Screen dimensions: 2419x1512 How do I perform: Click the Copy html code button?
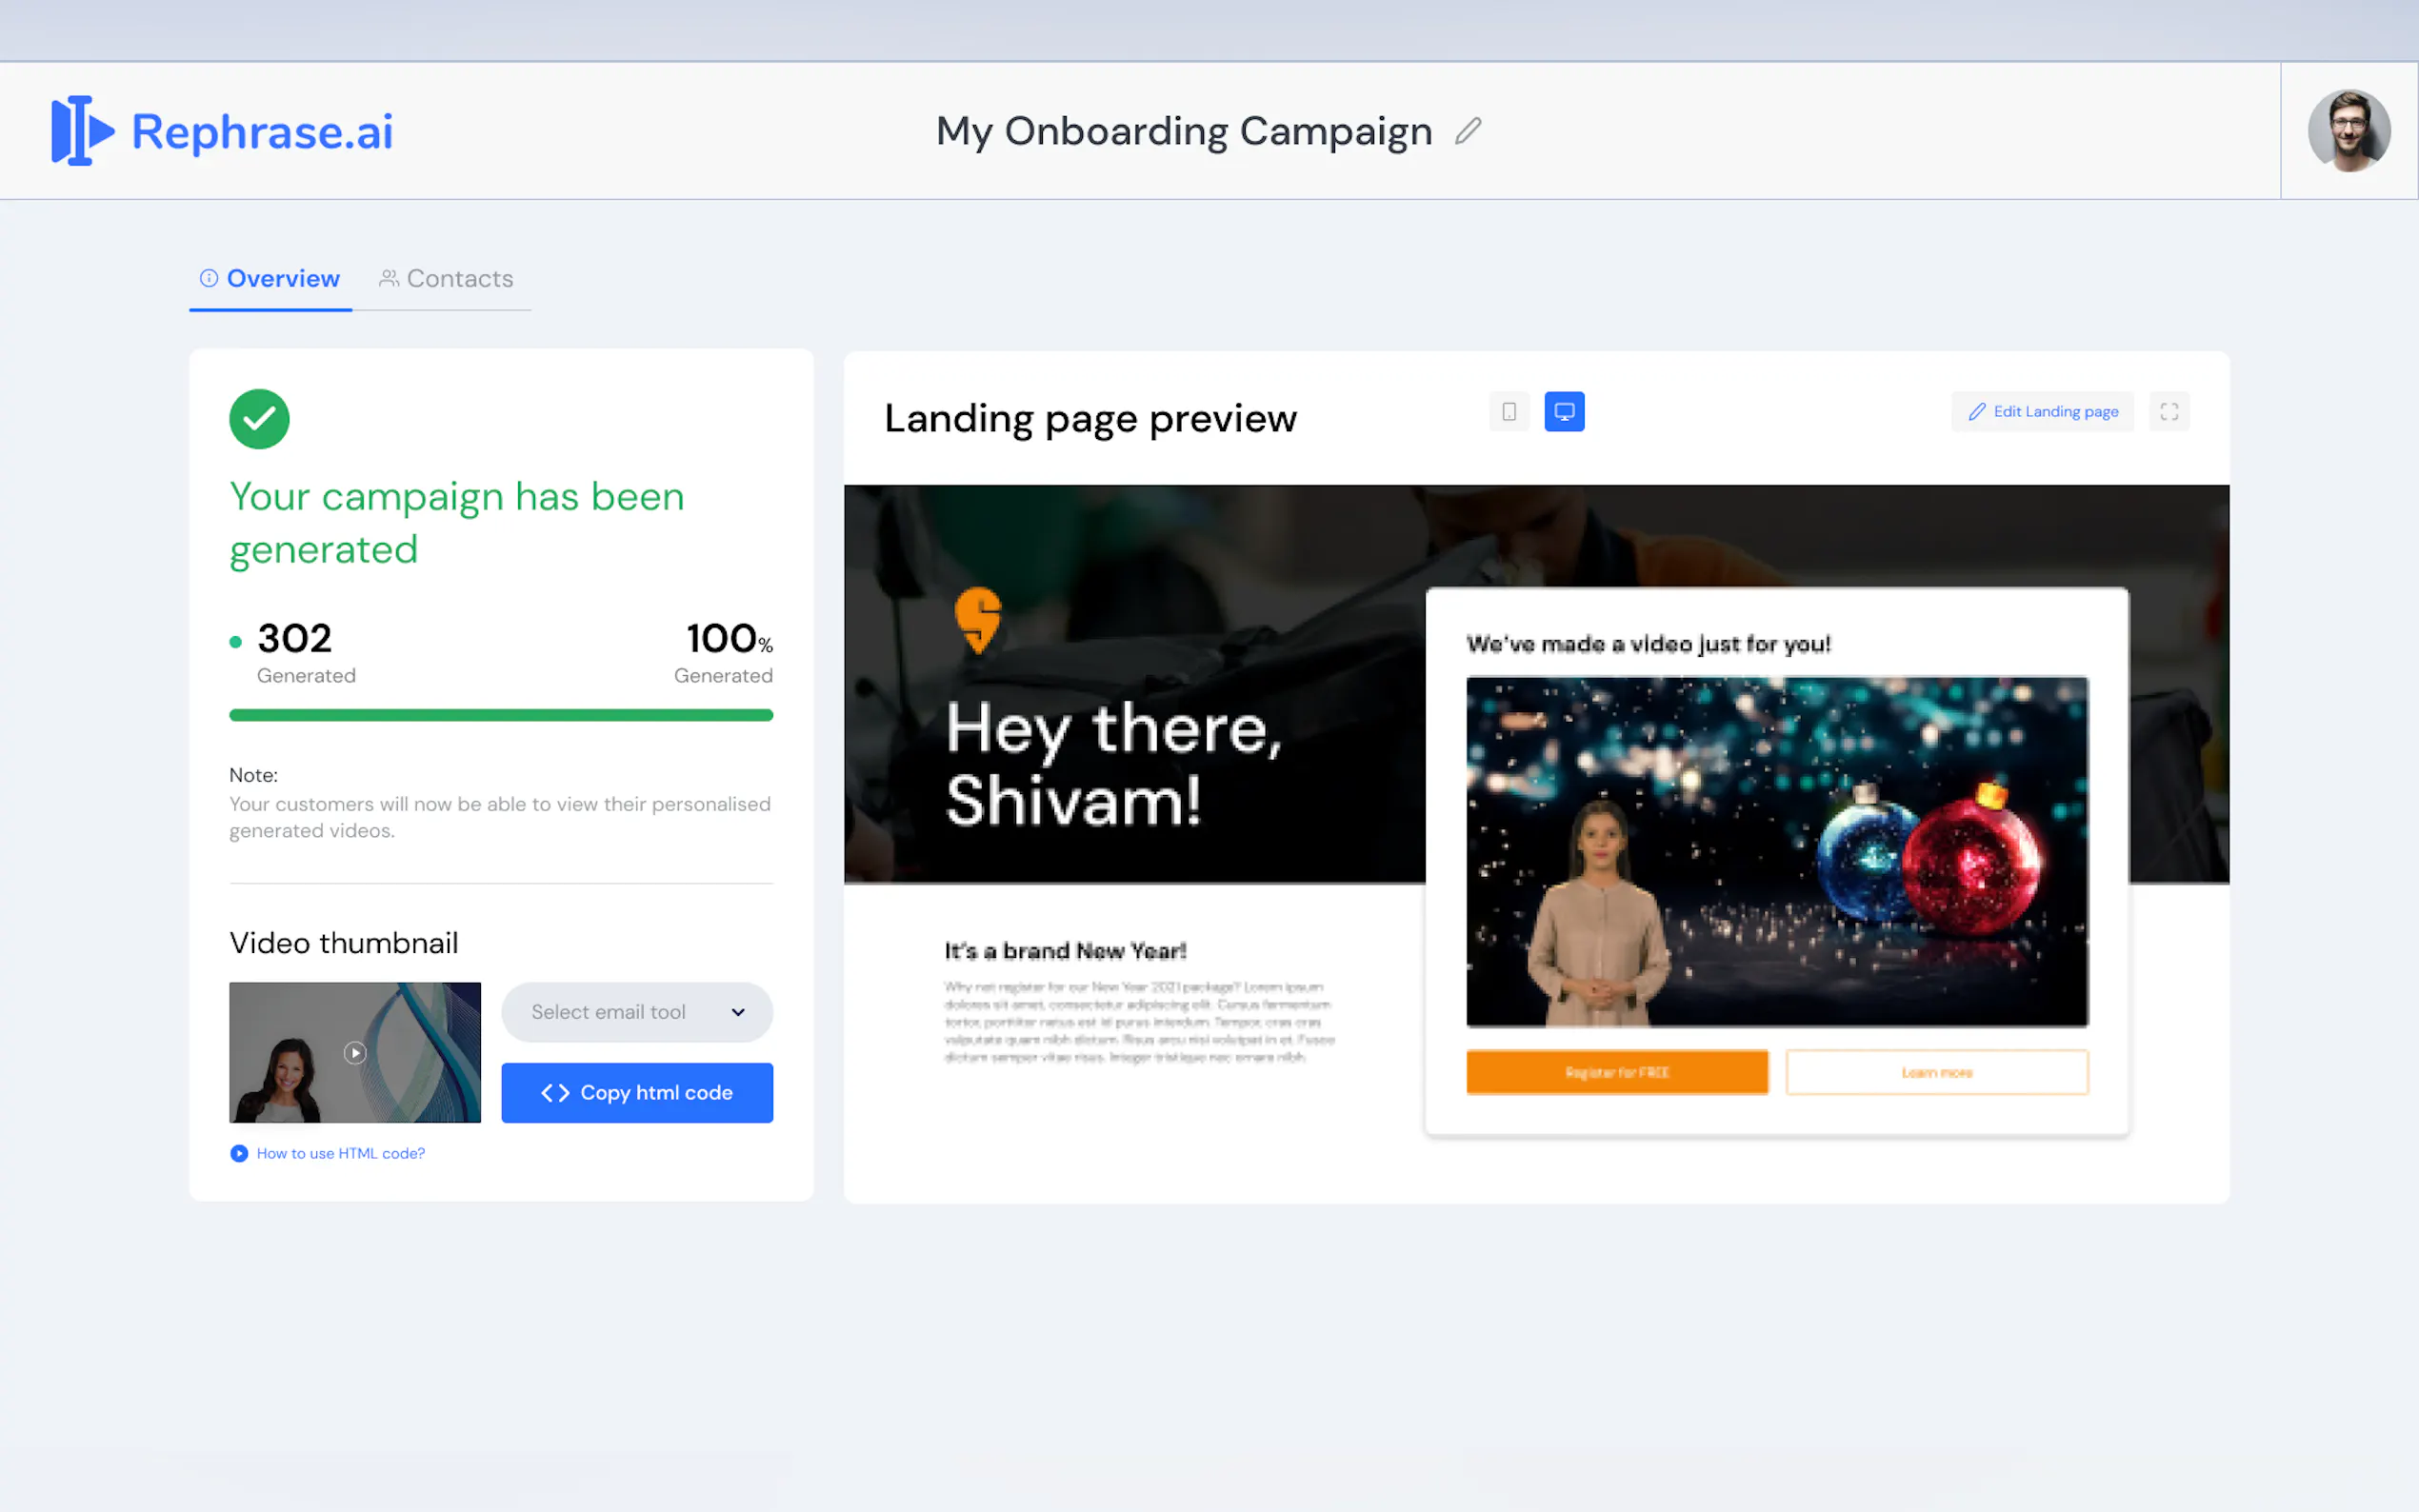[637, 1092]
